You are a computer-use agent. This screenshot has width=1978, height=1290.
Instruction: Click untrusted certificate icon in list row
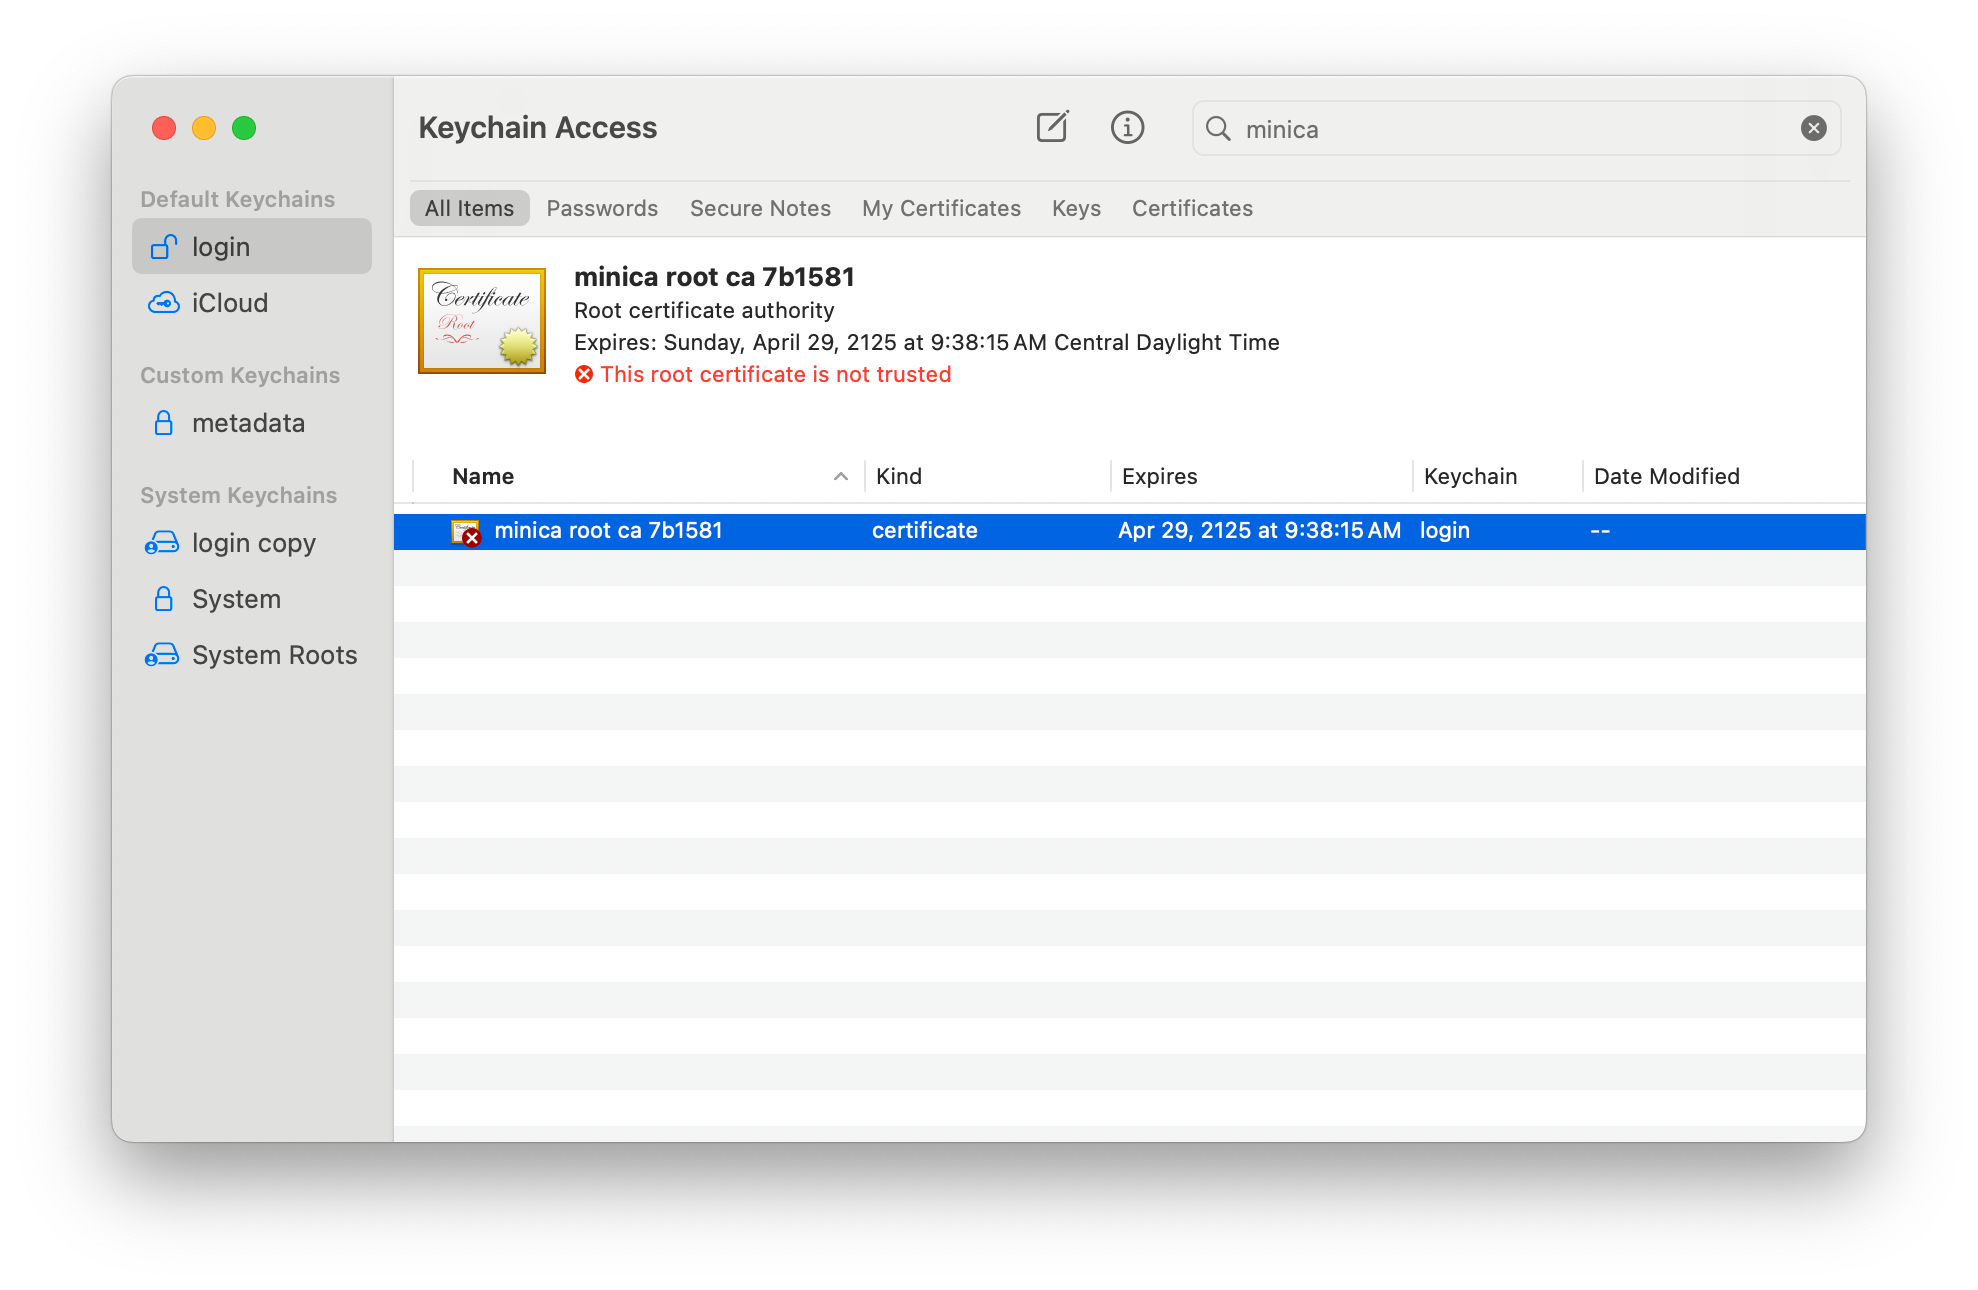pyautogui.click(x=466, y=532)
